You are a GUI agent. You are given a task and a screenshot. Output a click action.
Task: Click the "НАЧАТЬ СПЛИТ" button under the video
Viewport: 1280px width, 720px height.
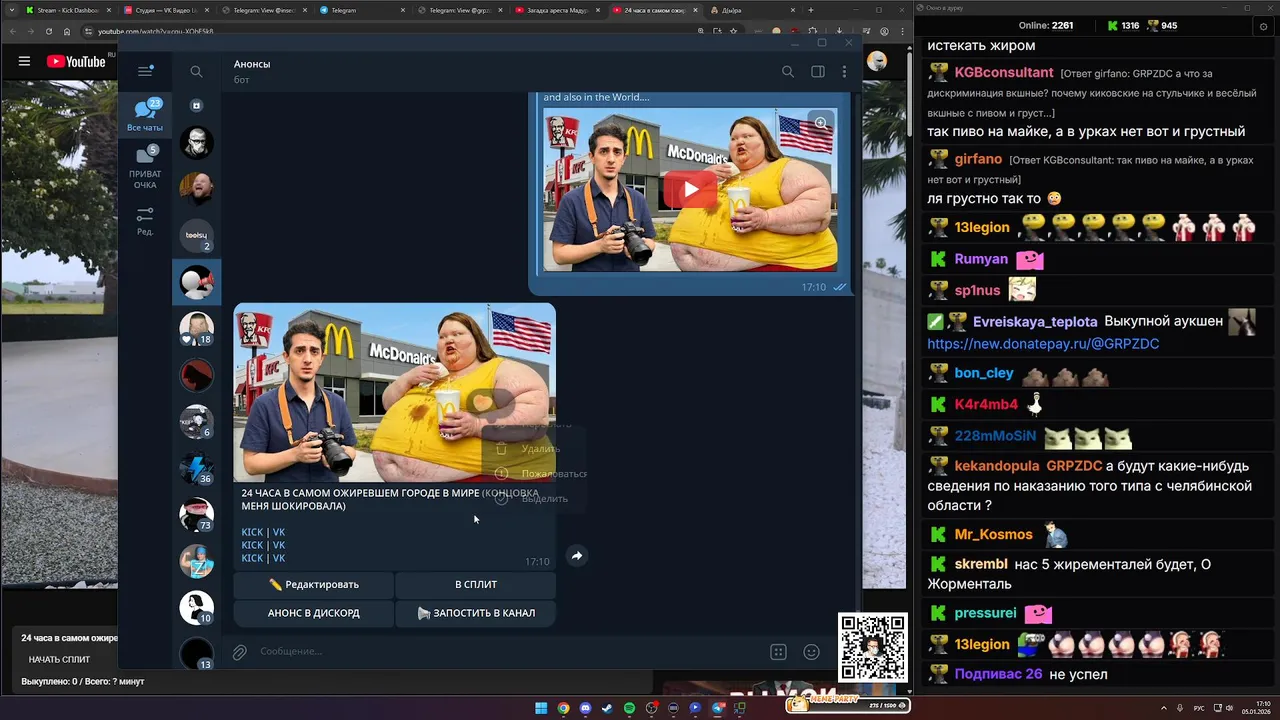59,660
